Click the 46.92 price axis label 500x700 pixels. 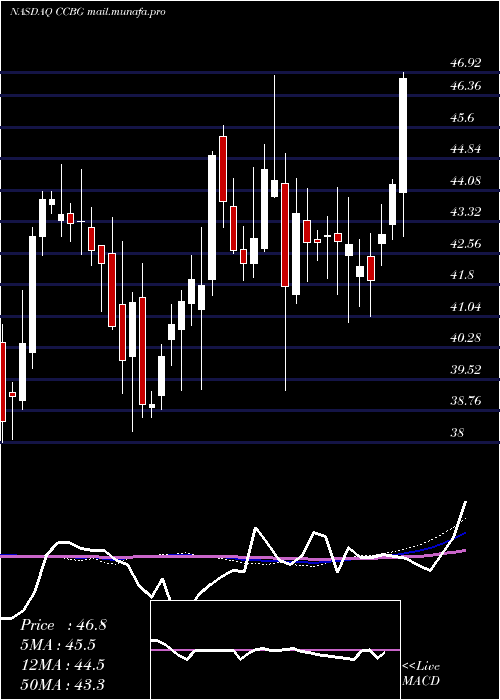466,63
